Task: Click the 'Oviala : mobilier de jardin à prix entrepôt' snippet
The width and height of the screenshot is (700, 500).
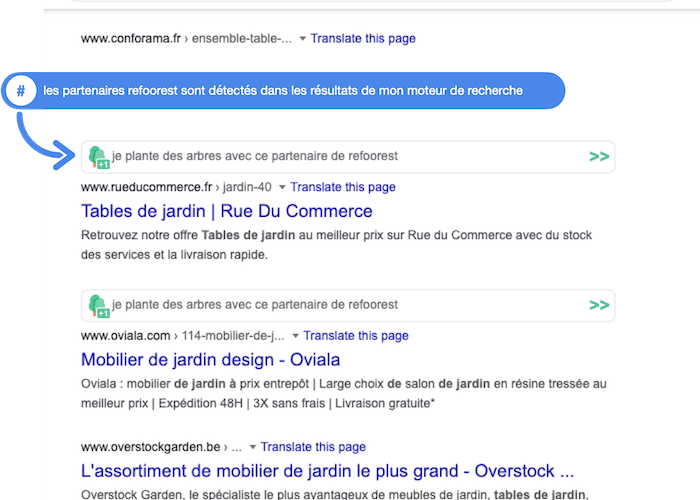Action: (344, 393)
